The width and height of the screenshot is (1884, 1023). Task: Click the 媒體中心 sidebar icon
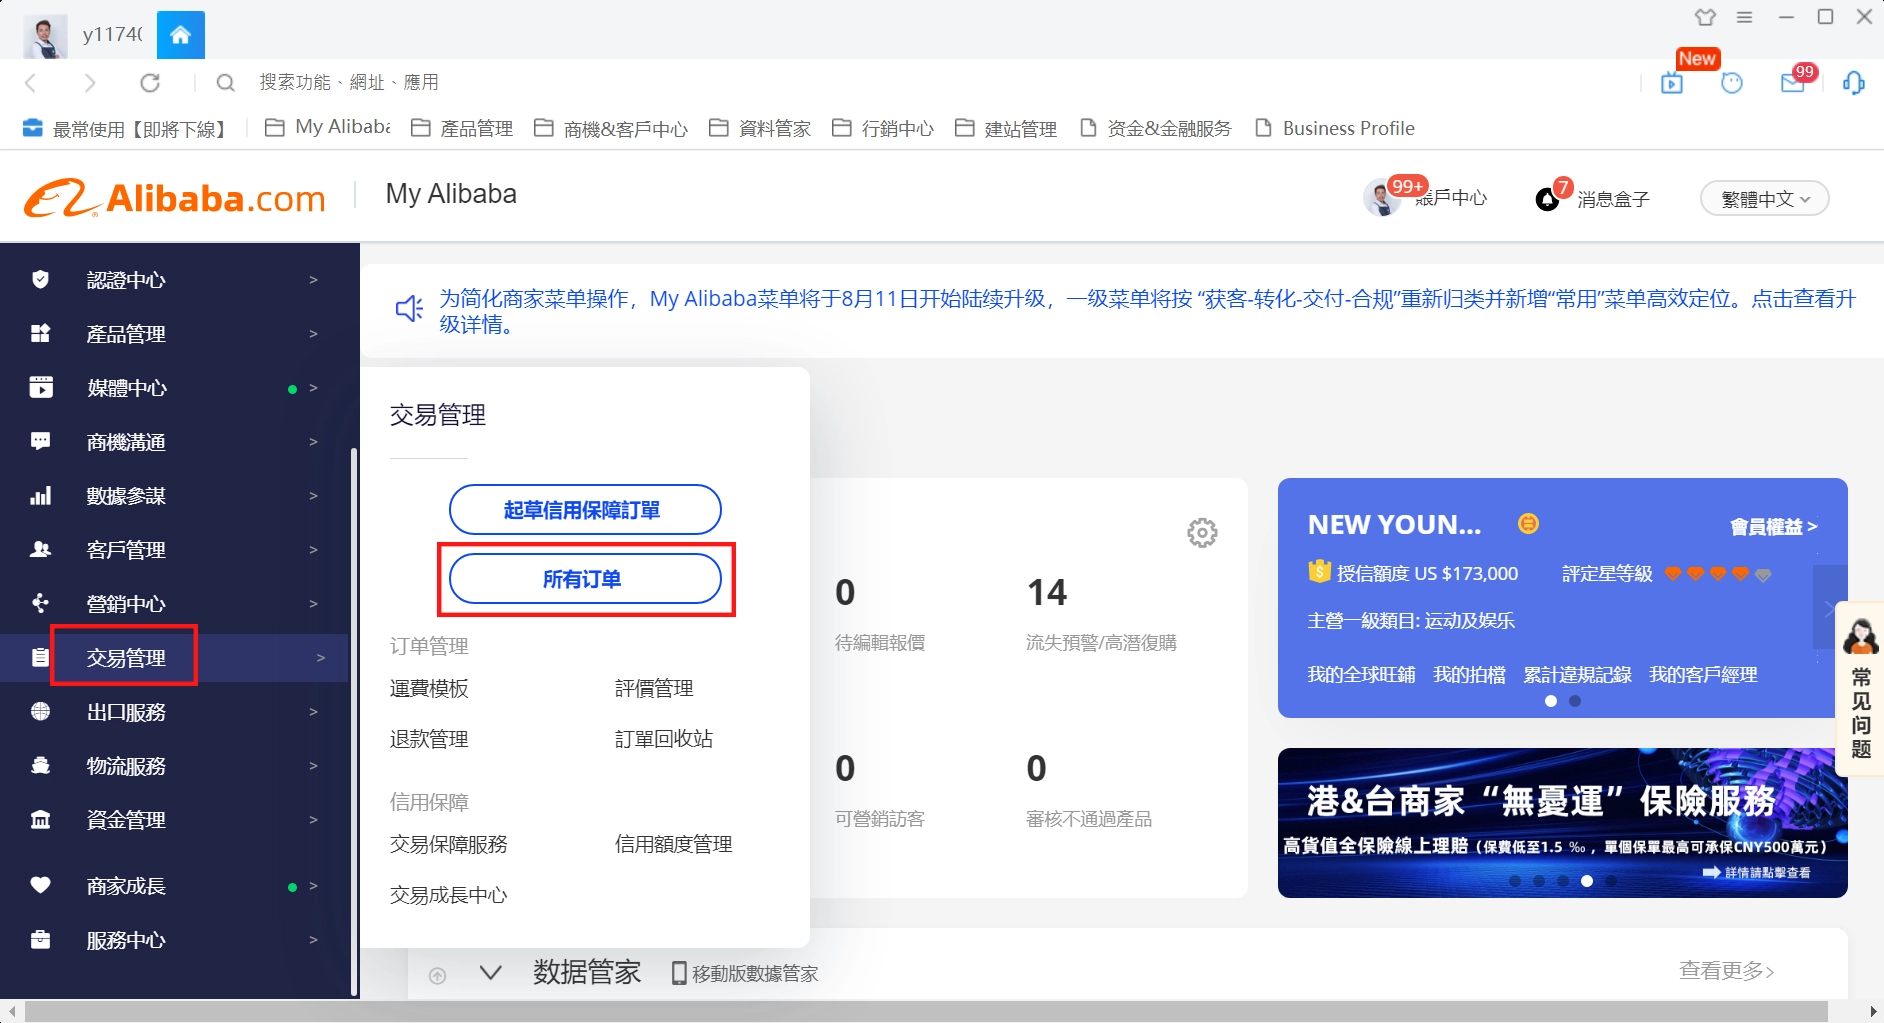(40, 388)
